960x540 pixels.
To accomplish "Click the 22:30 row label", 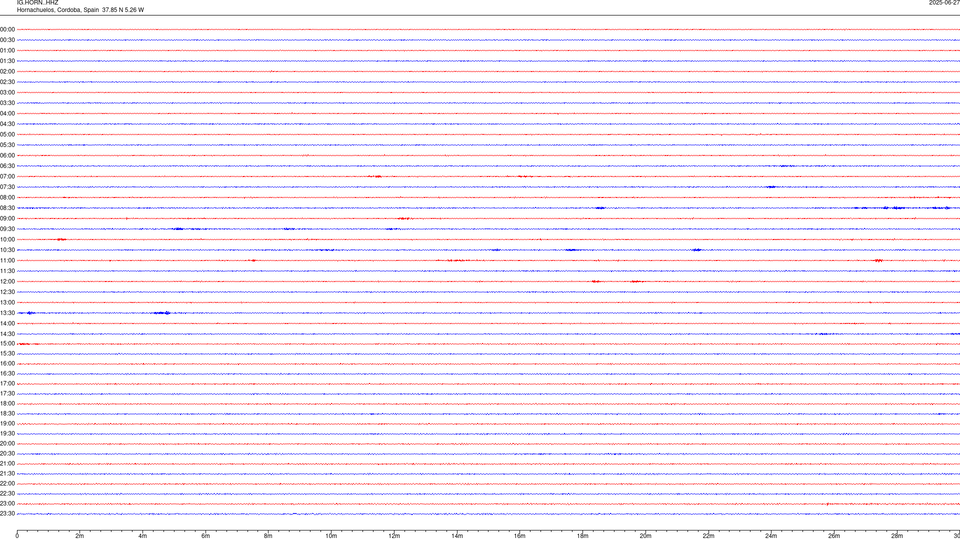I will tap(7, 493).
